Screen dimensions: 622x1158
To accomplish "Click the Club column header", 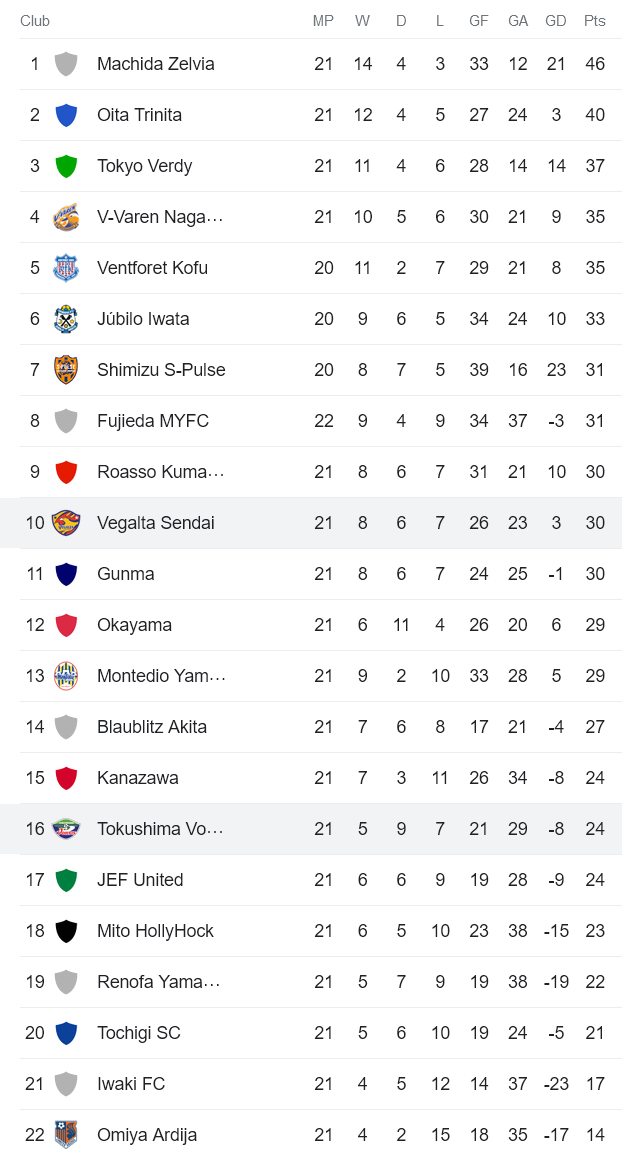I will 35,21.
